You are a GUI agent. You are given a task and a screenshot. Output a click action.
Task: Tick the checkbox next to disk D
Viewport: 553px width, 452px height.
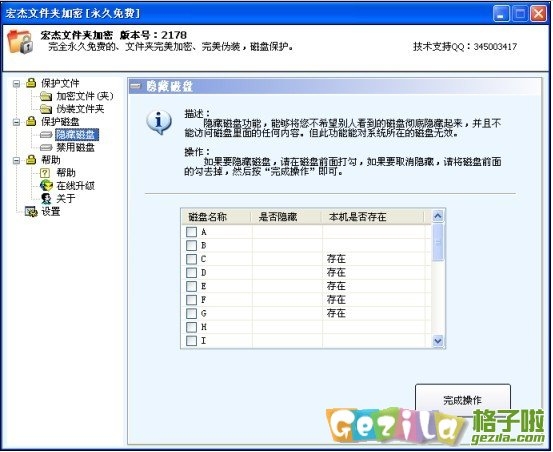(x=191, y=273)
